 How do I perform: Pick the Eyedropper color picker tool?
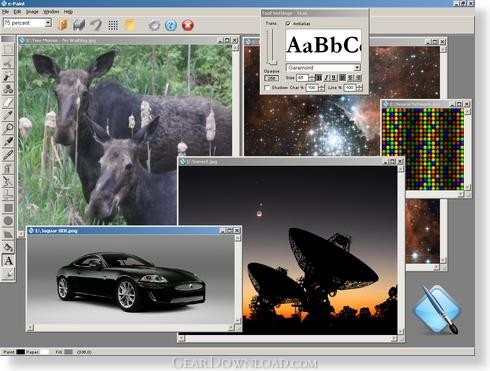[8, 115]
